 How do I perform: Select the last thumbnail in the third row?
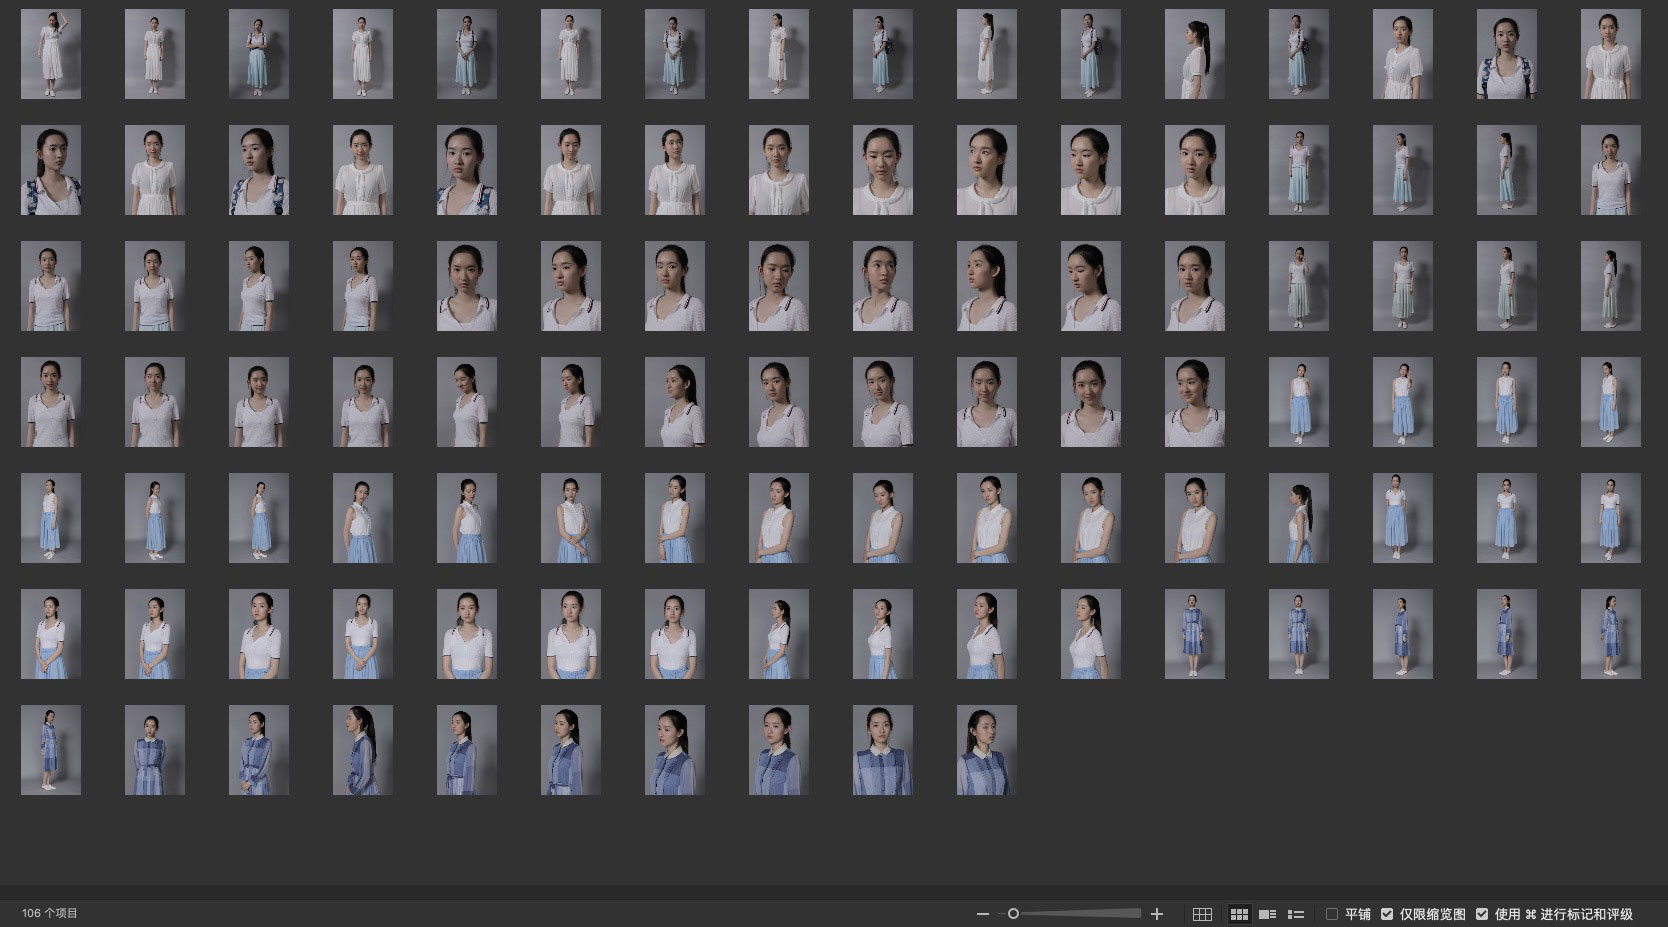tap(1610, 286)
